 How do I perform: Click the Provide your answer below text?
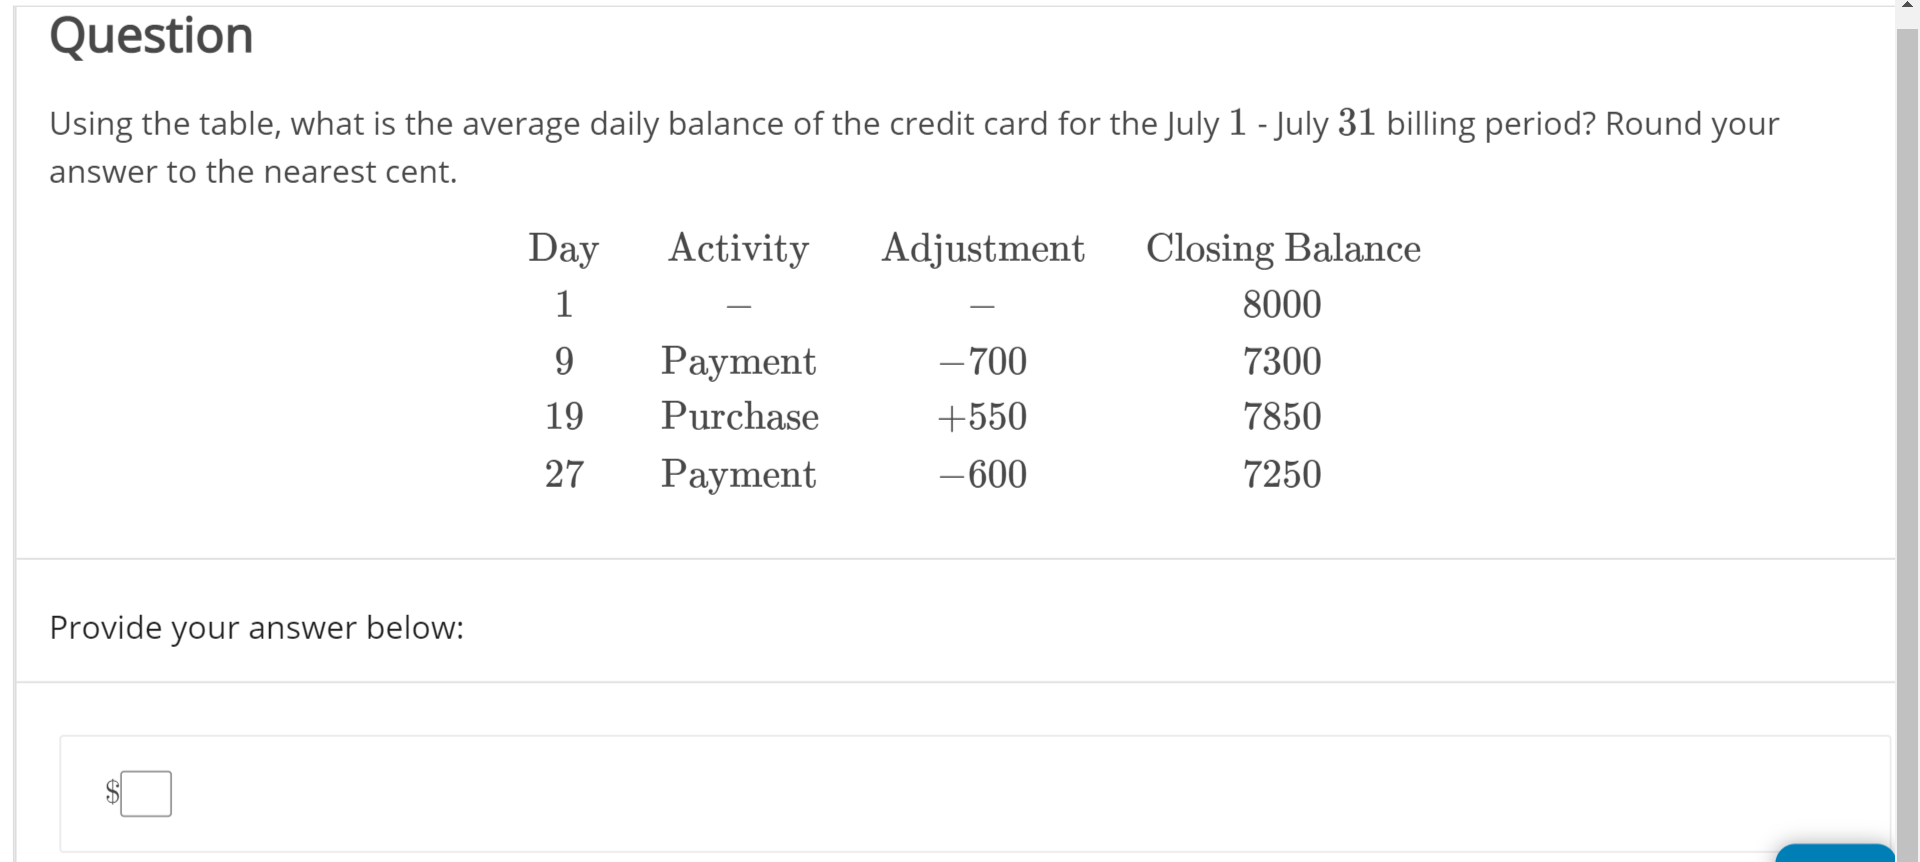256,627
